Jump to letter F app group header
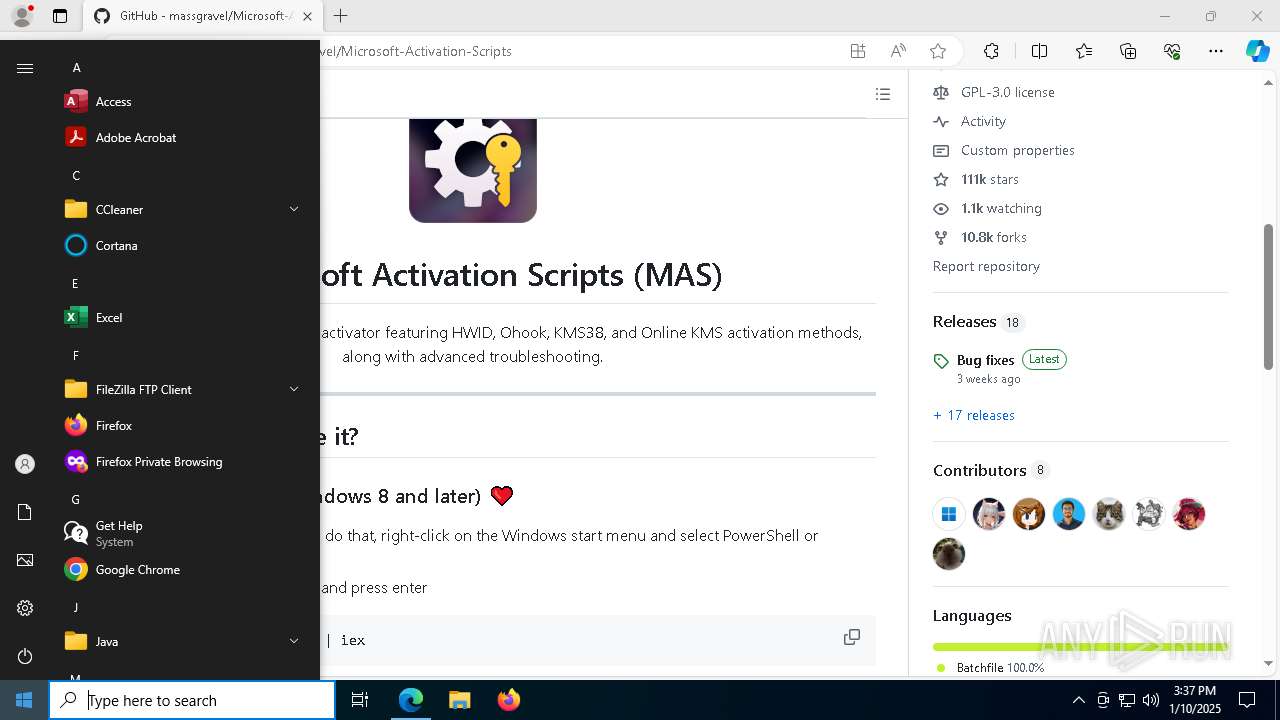This screenshot has height=720, width=1280. [75, 356]
